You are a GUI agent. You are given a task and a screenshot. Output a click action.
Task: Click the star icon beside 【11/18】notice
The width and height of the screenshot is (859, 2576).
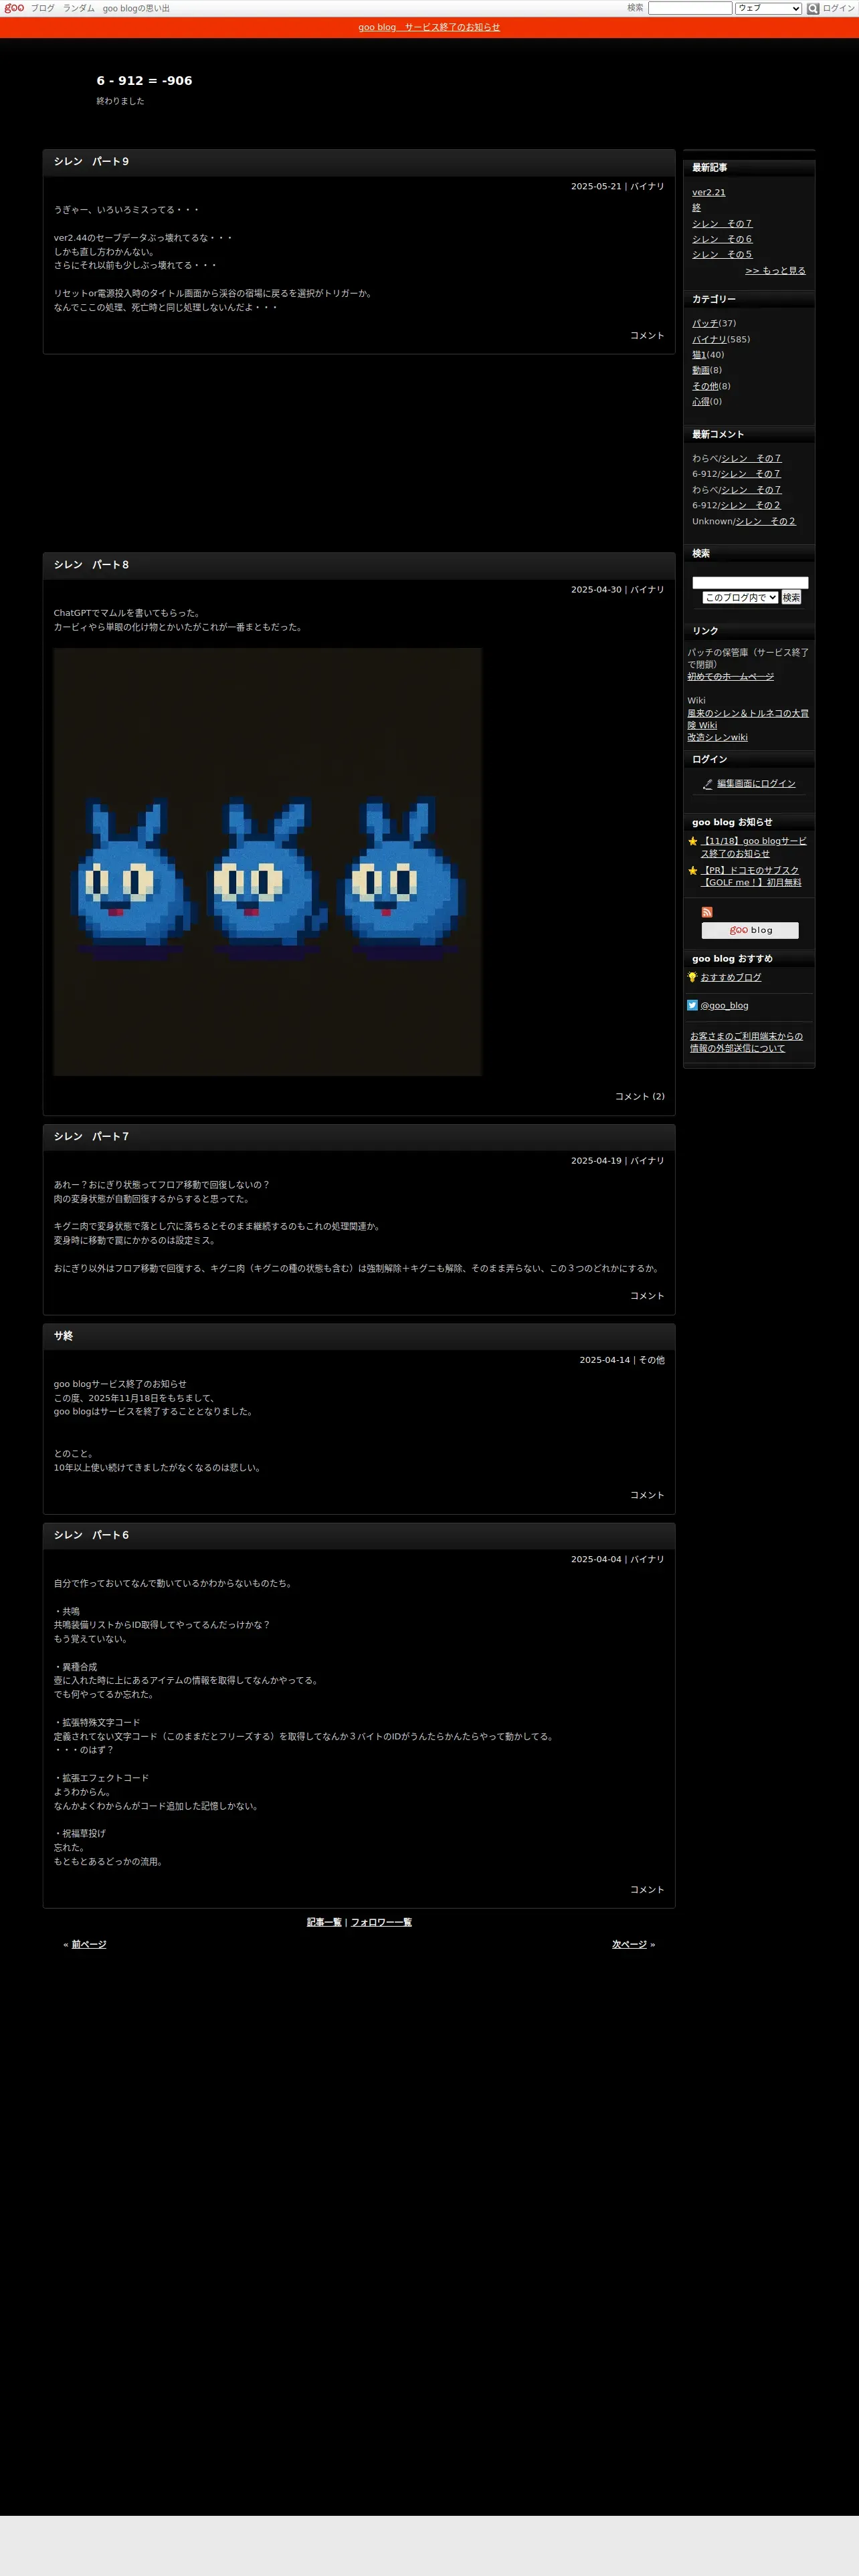point(692,841)
